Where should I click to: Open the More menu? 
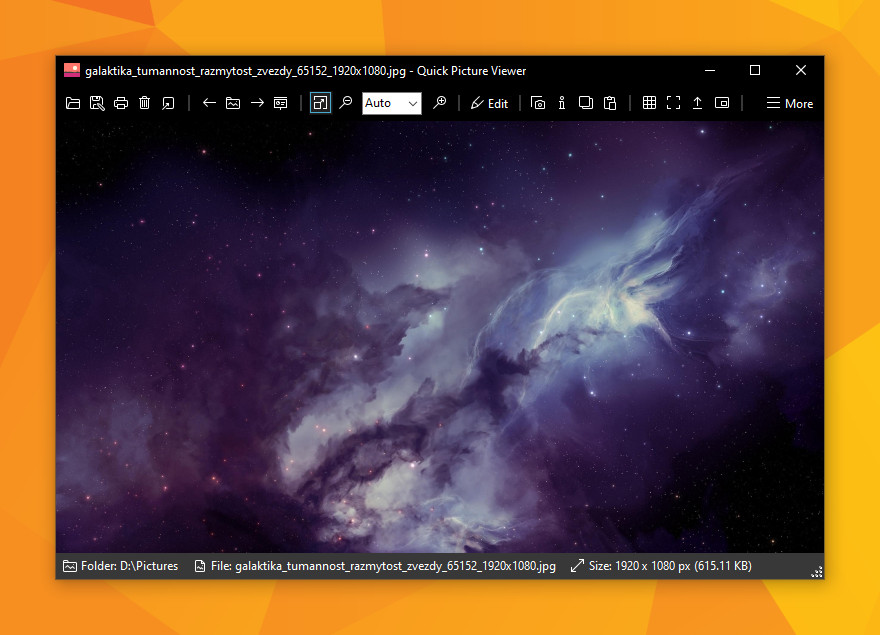coord(790,103)
